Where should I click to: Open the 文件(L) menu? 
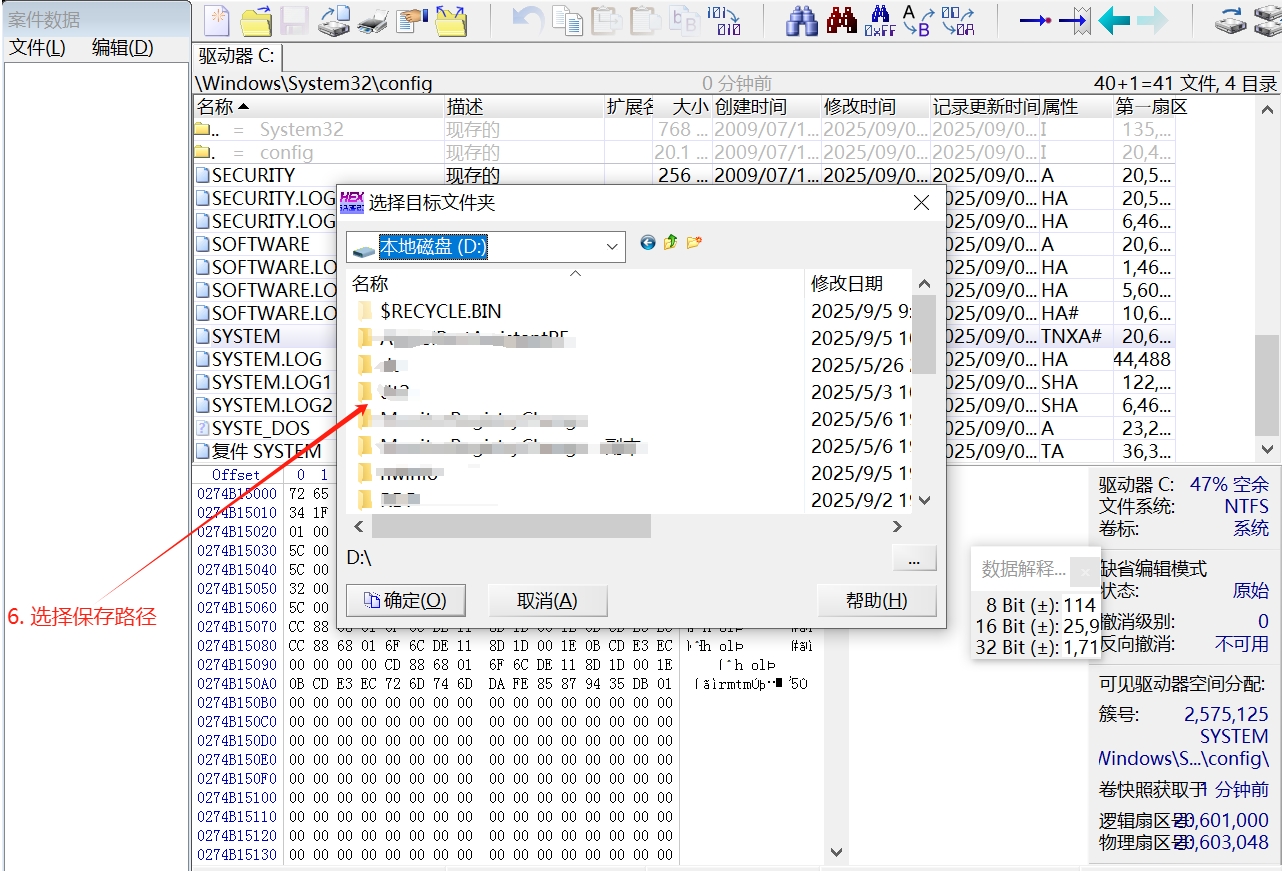[37, 48]
